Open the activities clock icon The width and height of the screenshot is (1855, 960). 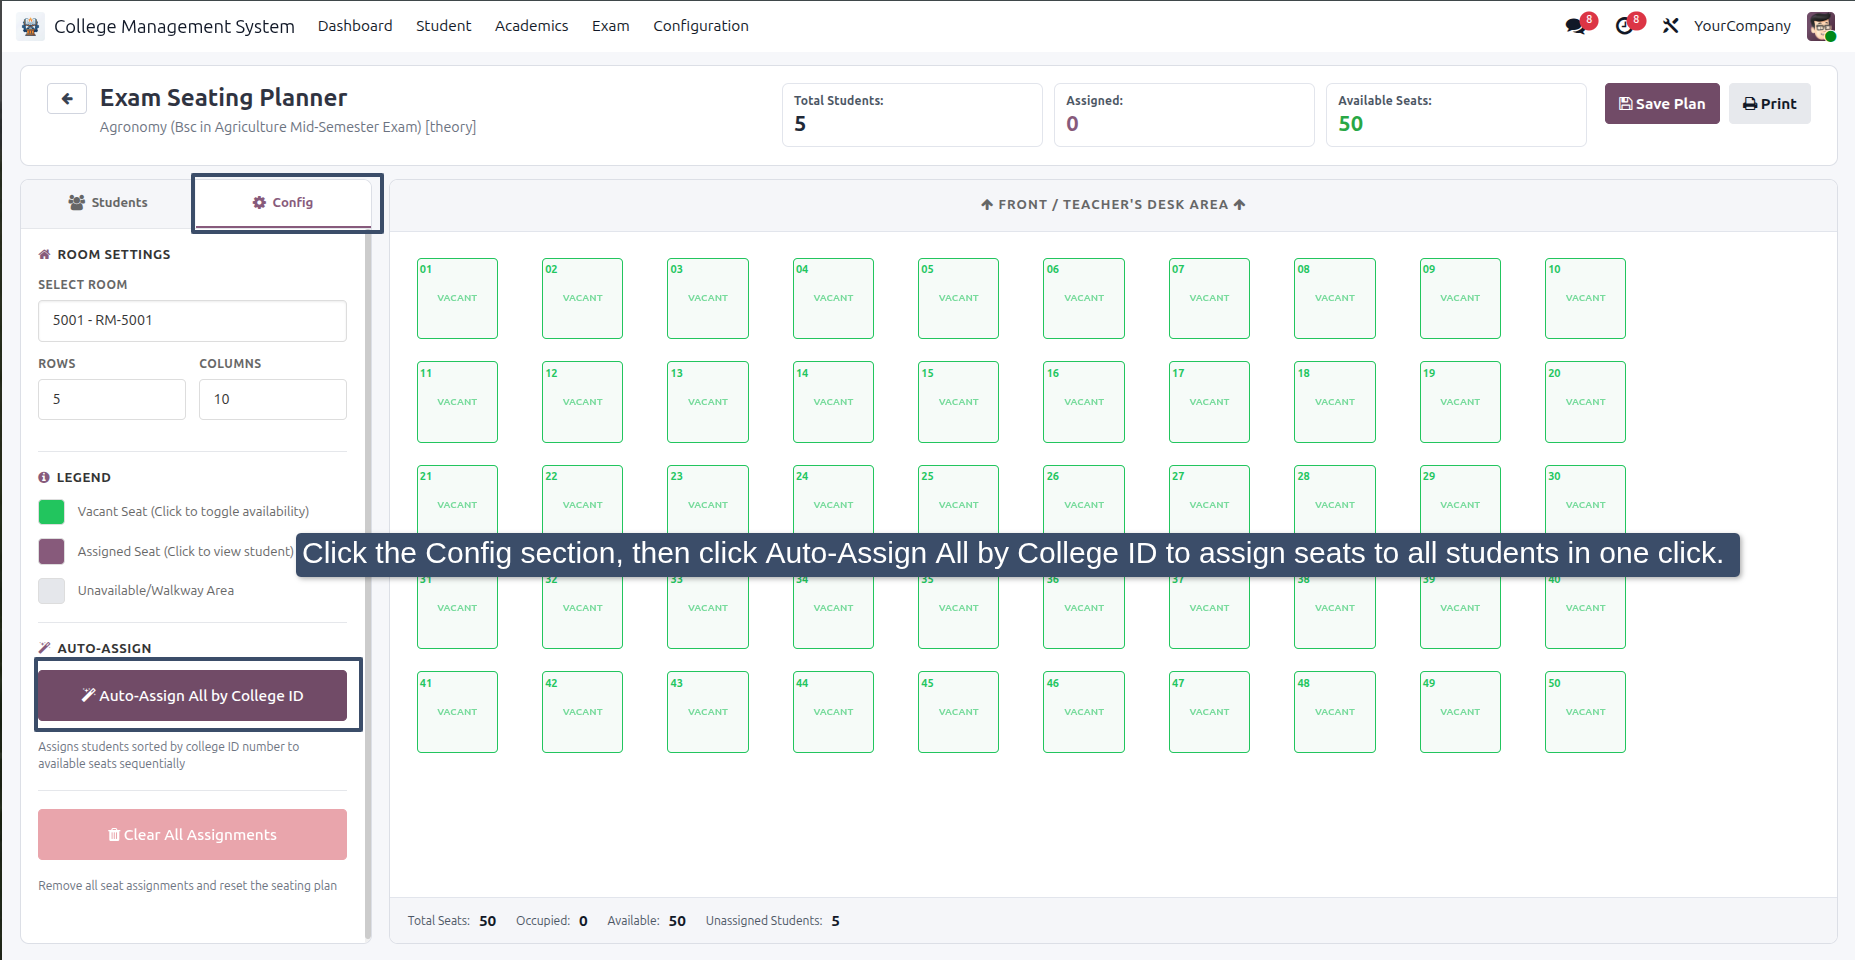click(1625, 26)
